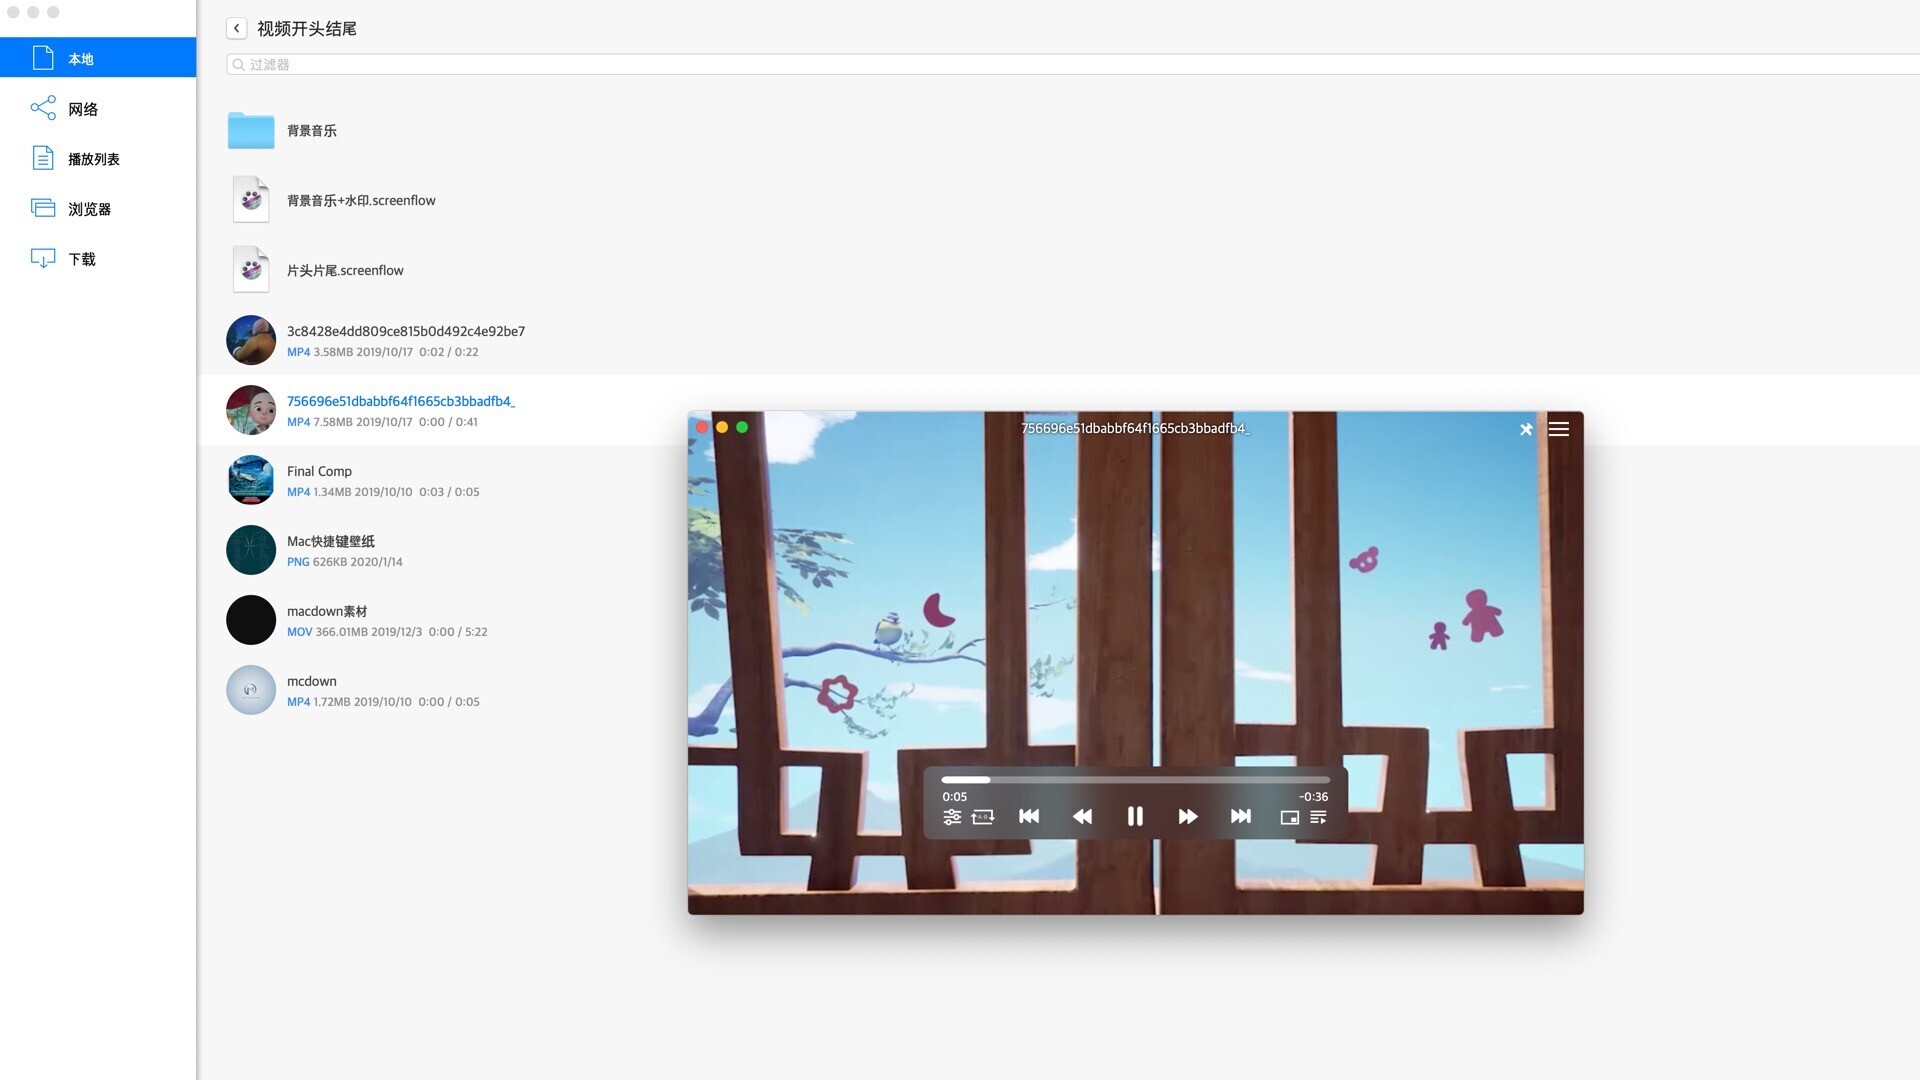The image size is (1920, 1080).
Task: Select macdown素材 MOV file
Action: click(x=327, y=618)
